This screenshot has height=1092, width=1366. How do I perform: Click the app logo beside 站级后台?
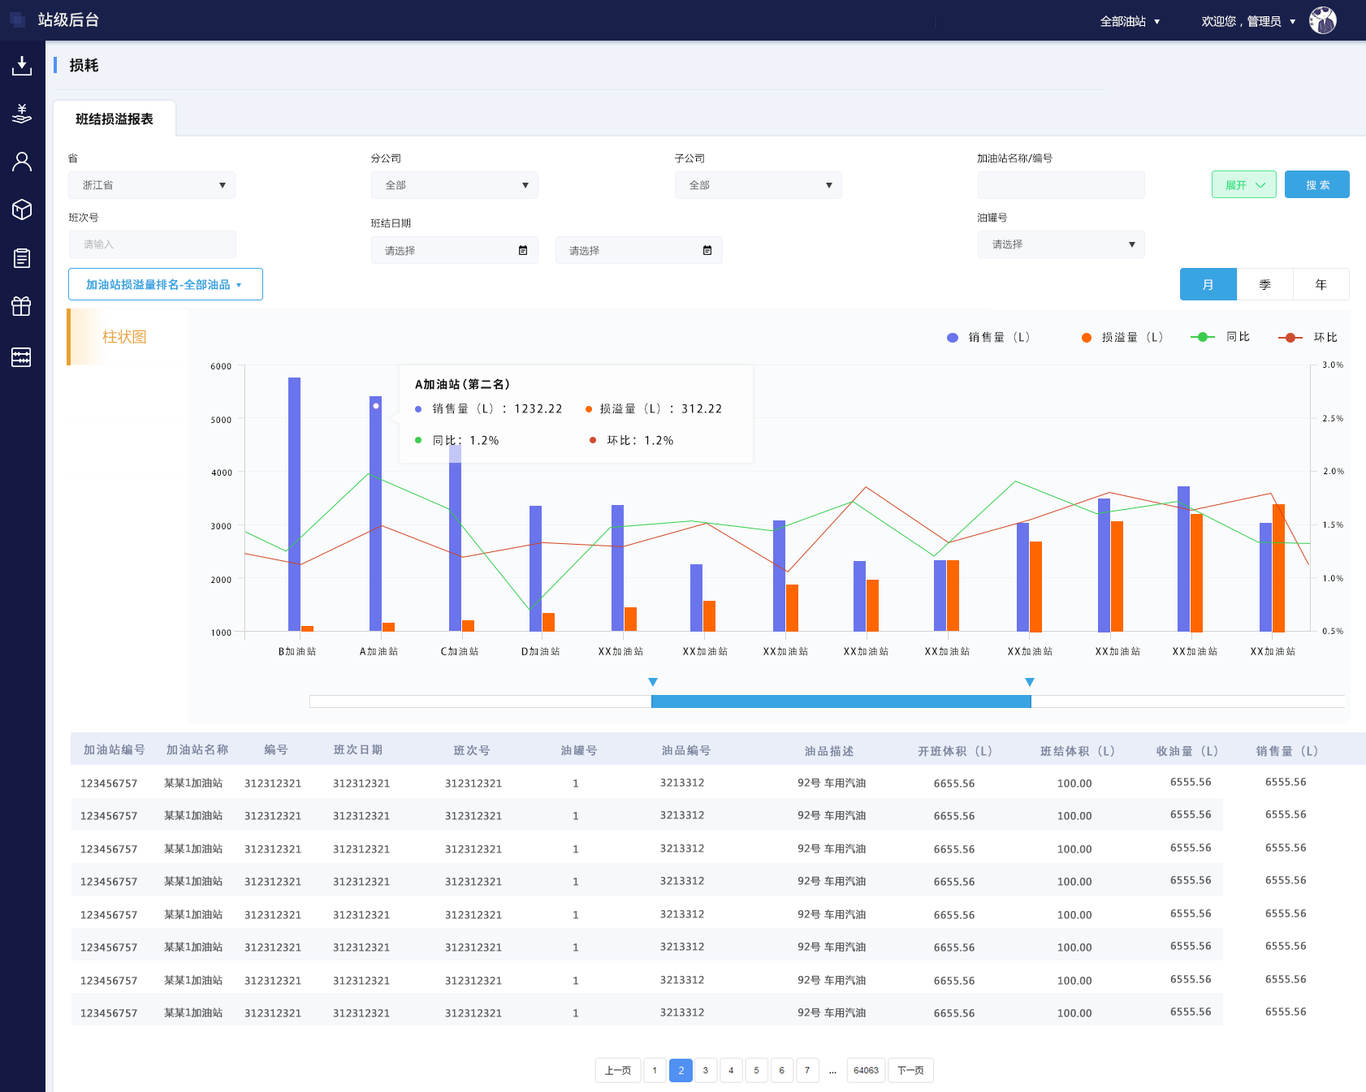[17, 20]
